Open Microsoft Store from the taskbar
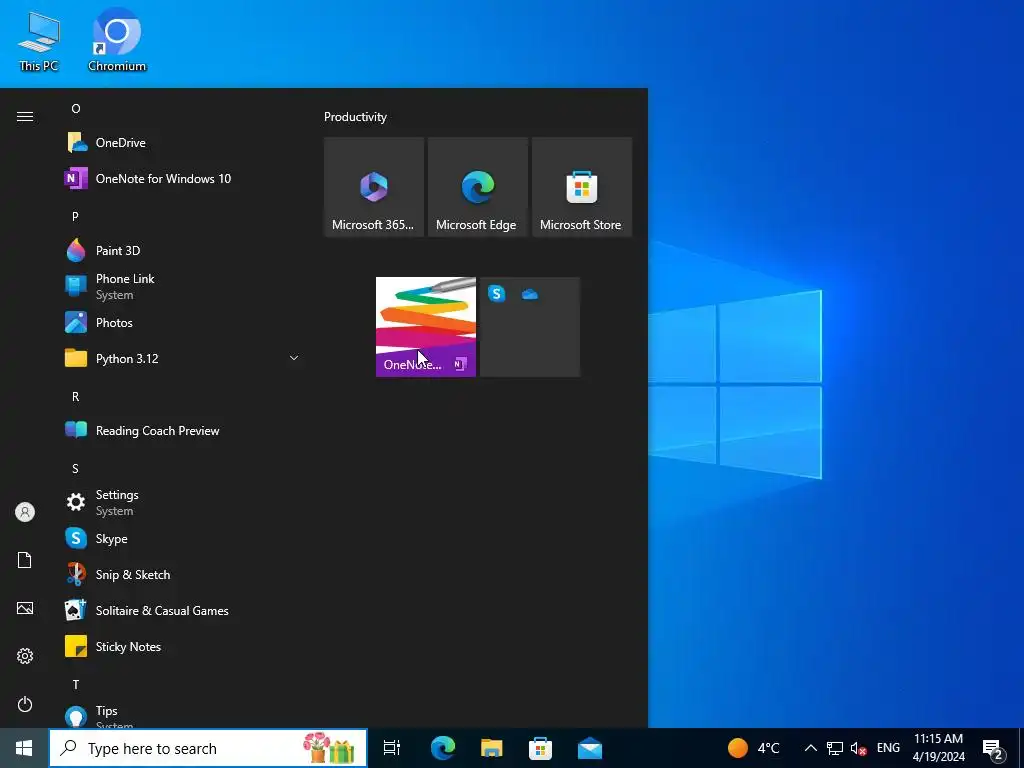 pyautogui.click(x=540, y=748)
